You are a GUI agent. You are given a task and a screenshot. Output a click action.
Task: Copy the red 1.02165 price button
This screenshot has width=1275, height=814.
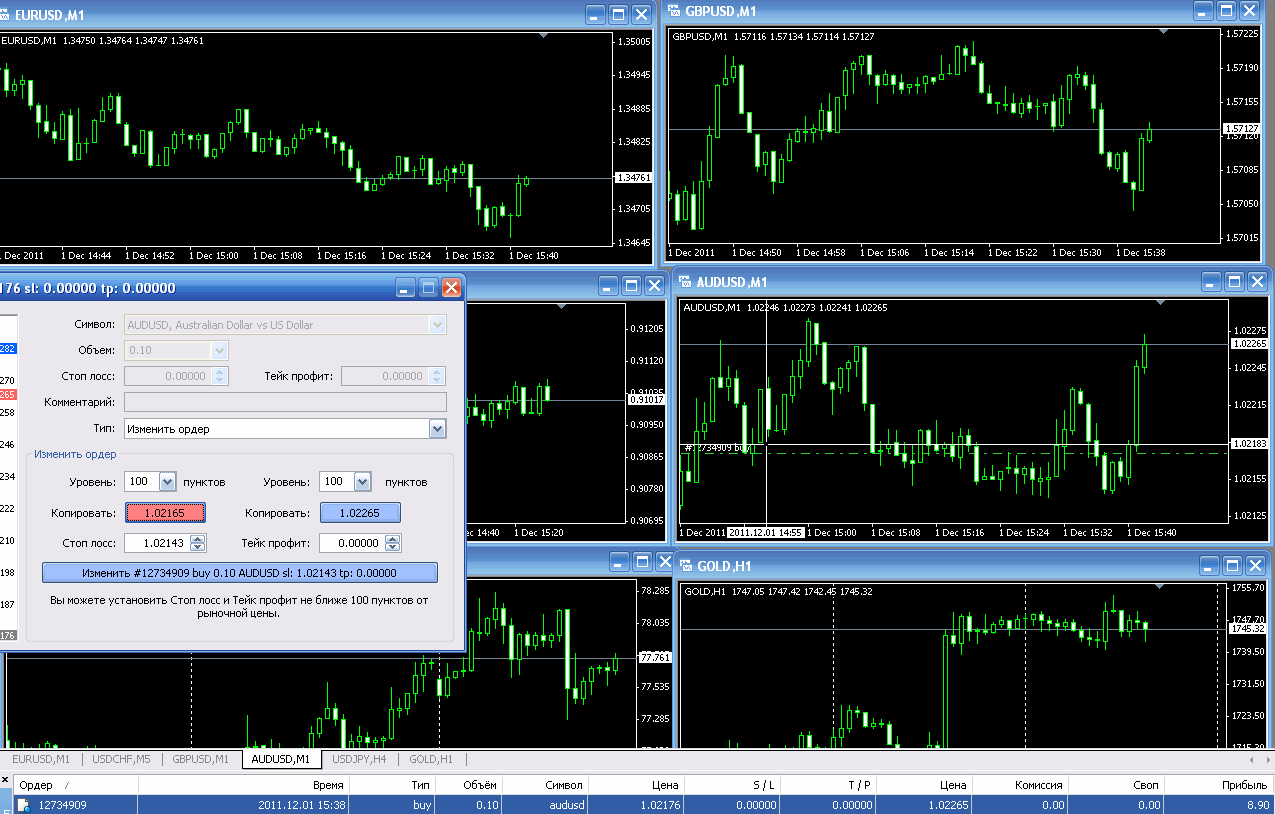[166, 513]
